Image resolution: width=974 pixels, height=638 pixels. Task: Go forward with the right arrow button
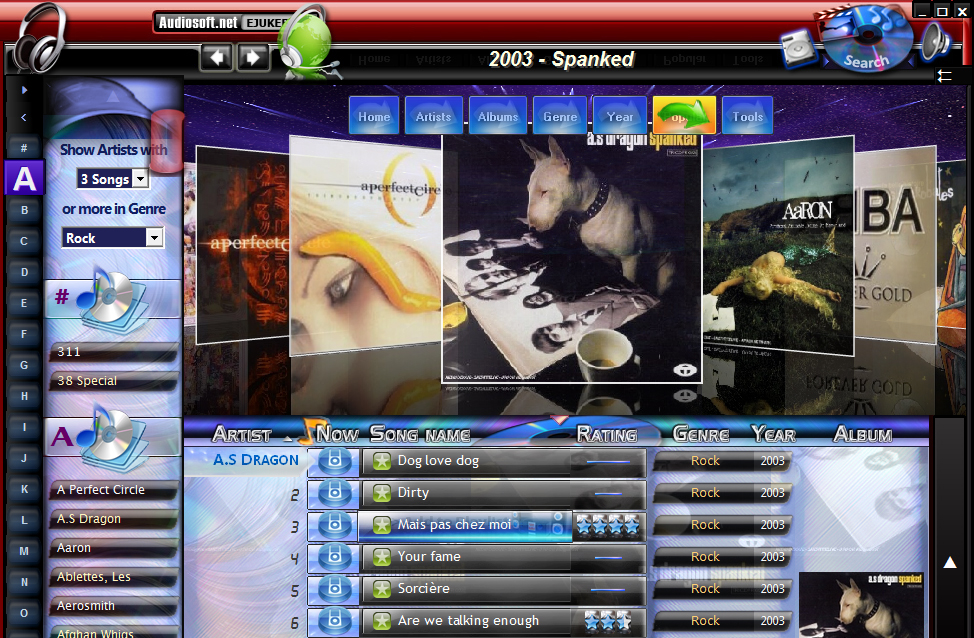252,58
